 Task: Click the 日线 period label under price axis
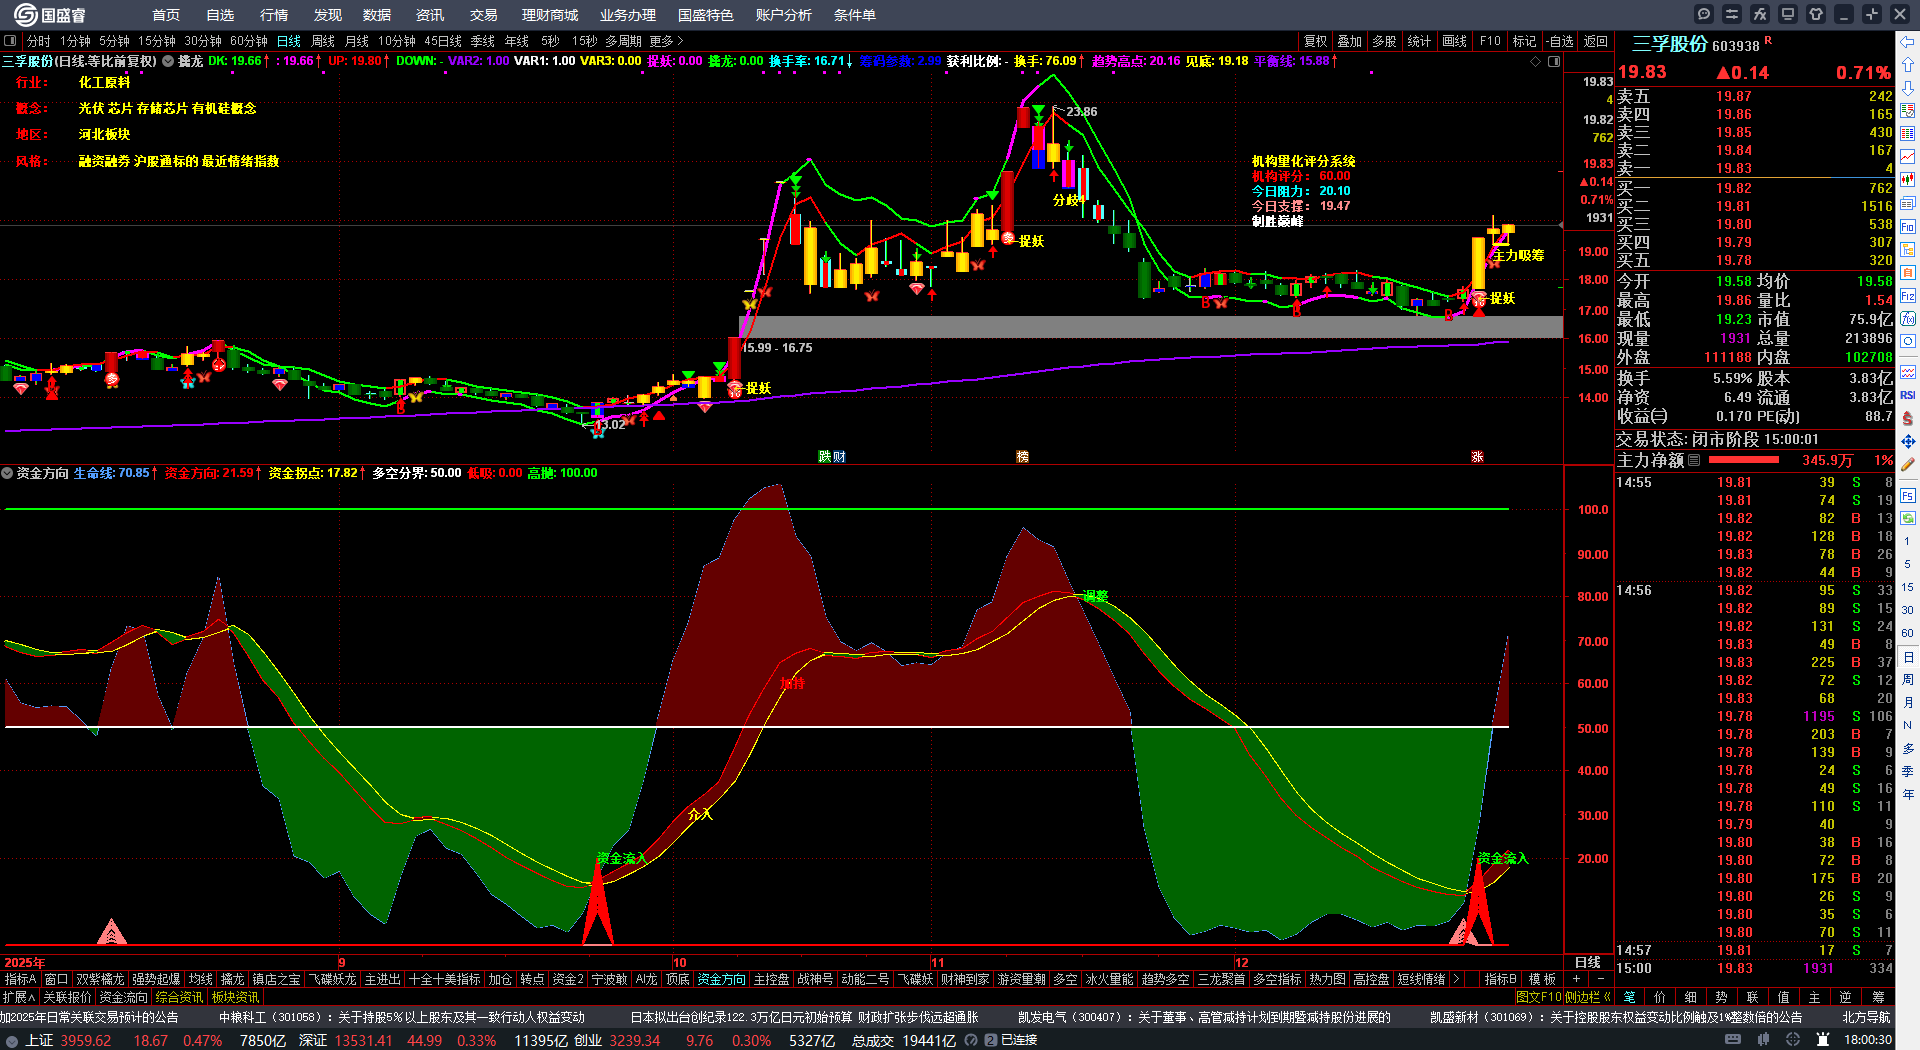tap(1588, 962)
